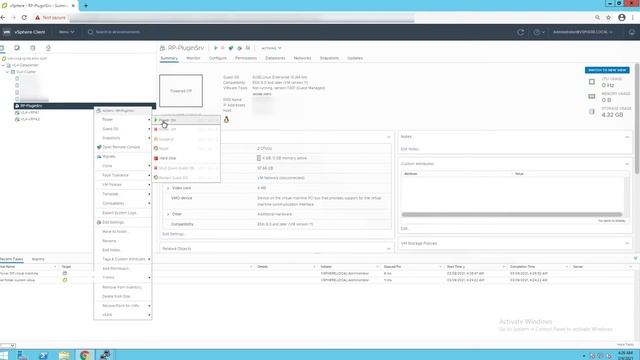Switch to the Datastores tab
Screen dimensions: 640x360
tap(275, 58)
